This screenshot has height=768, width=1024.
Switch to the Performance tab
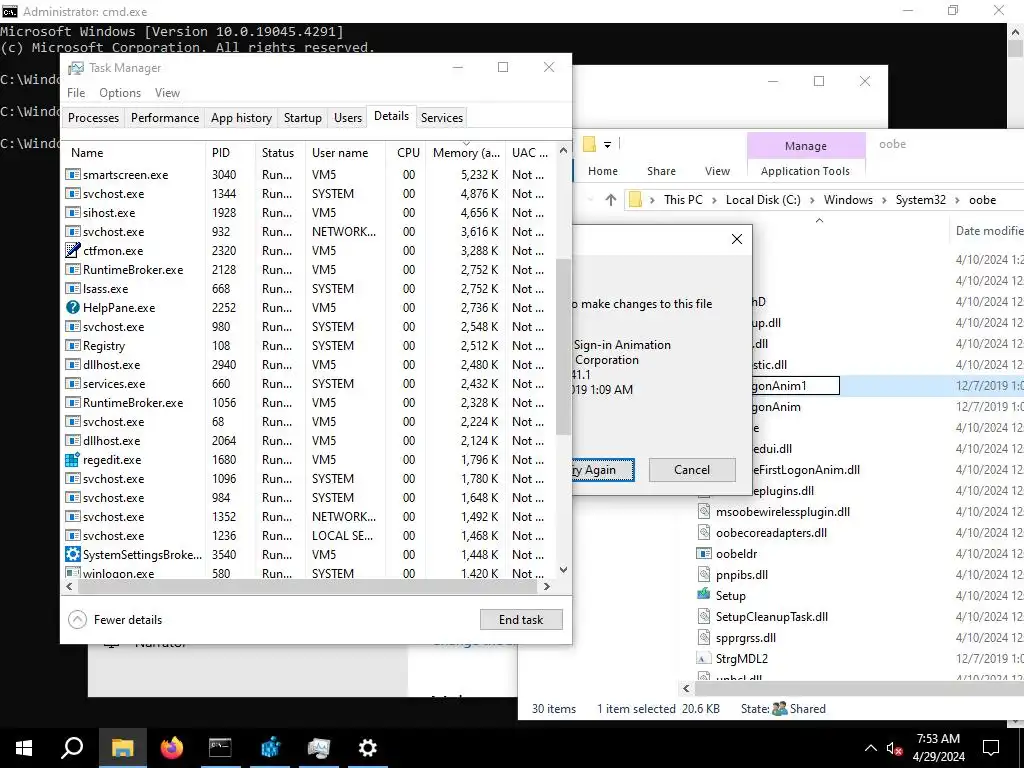click(165, 118)
